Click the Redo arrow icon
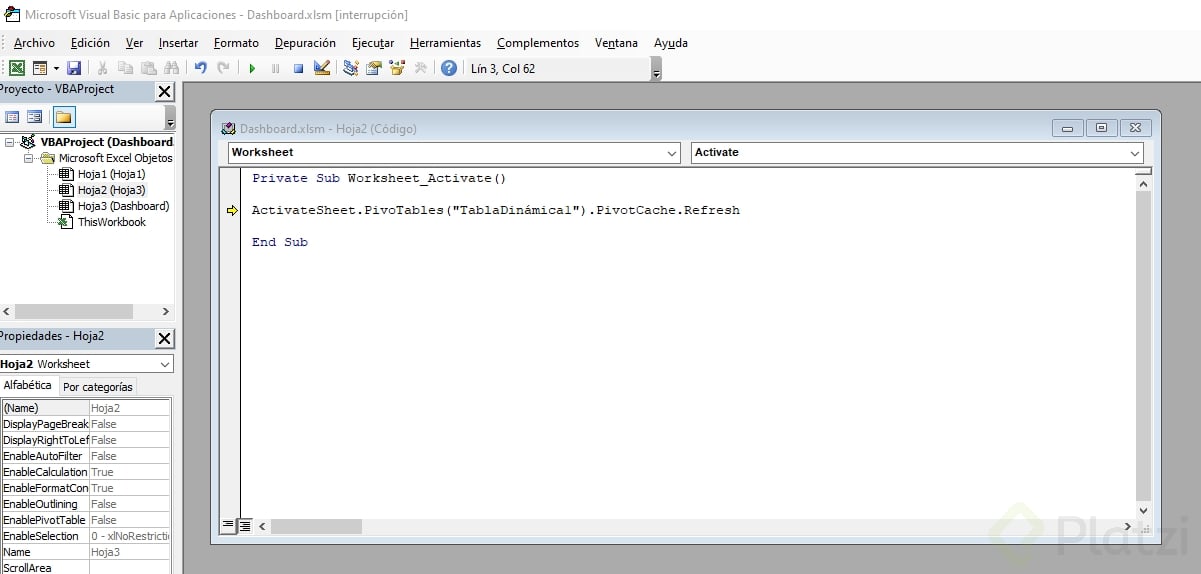The height and width of the screenshot is (574, 1201). (x=223, y=68)
